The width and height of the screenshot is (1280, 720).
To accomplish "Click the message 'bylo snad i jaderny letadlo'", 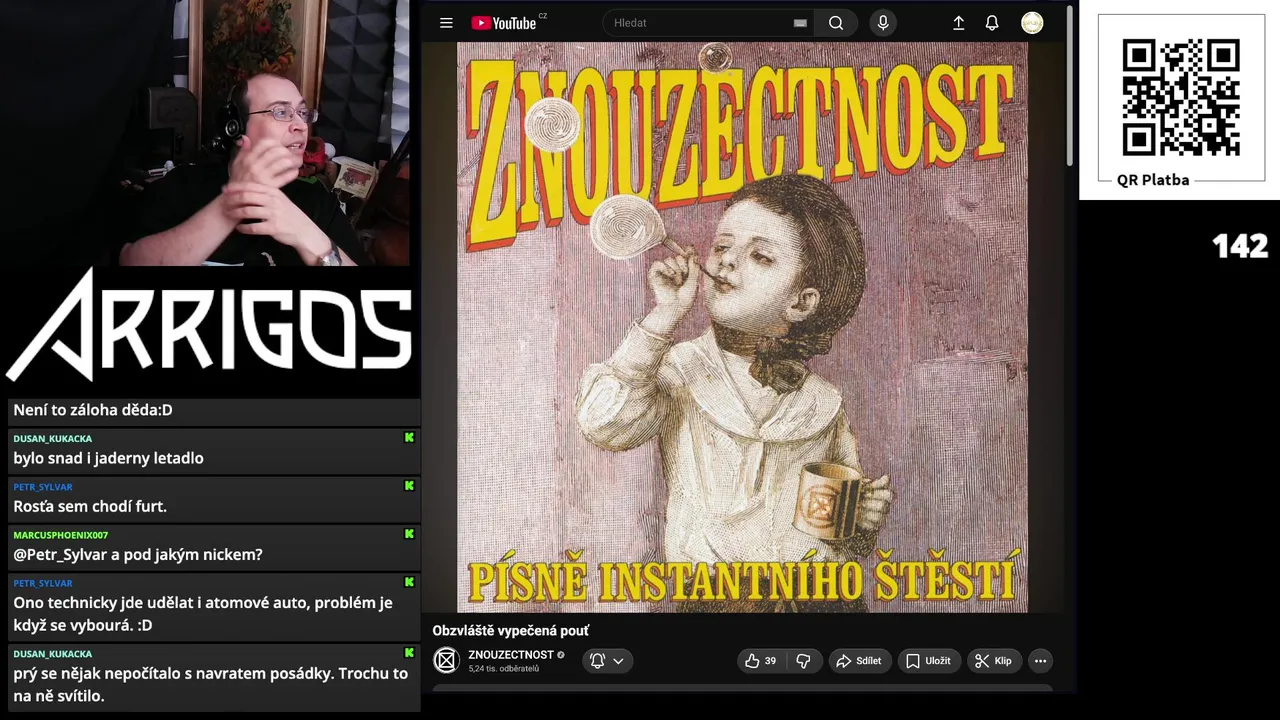I will (x=108, y=458).
